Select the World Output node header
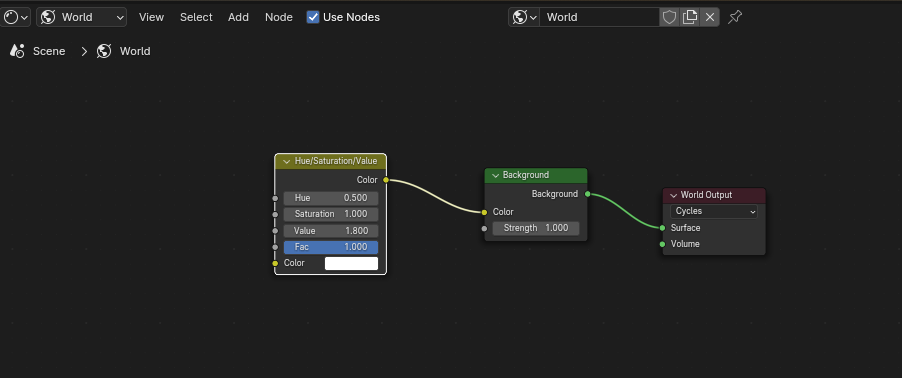 click(x=714, y=196)
